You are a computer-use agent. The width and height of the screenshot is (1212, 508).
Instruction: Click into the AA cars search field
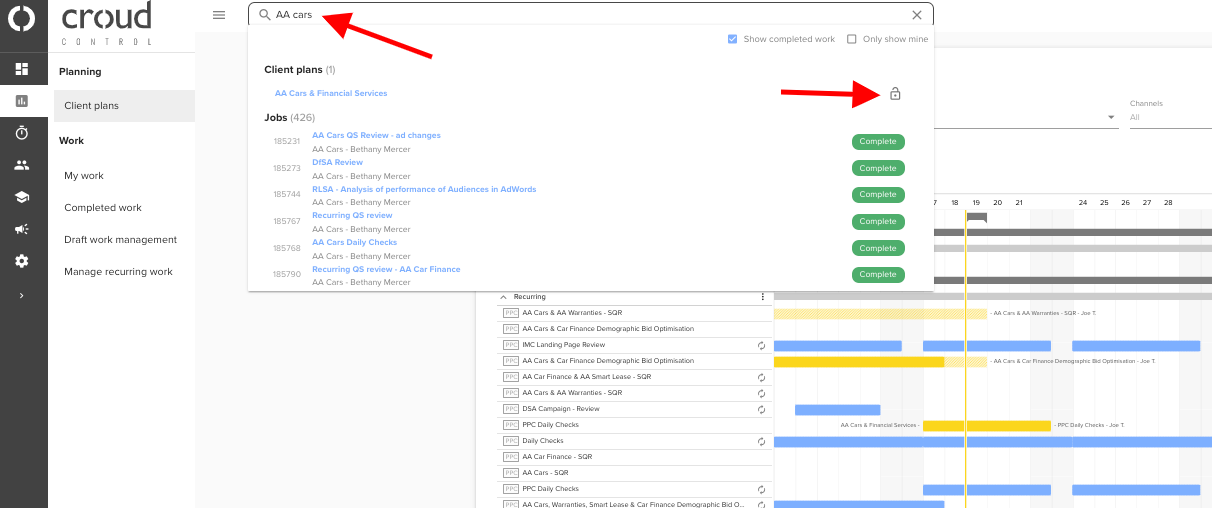pyautogui.click(x=590, y=15)
